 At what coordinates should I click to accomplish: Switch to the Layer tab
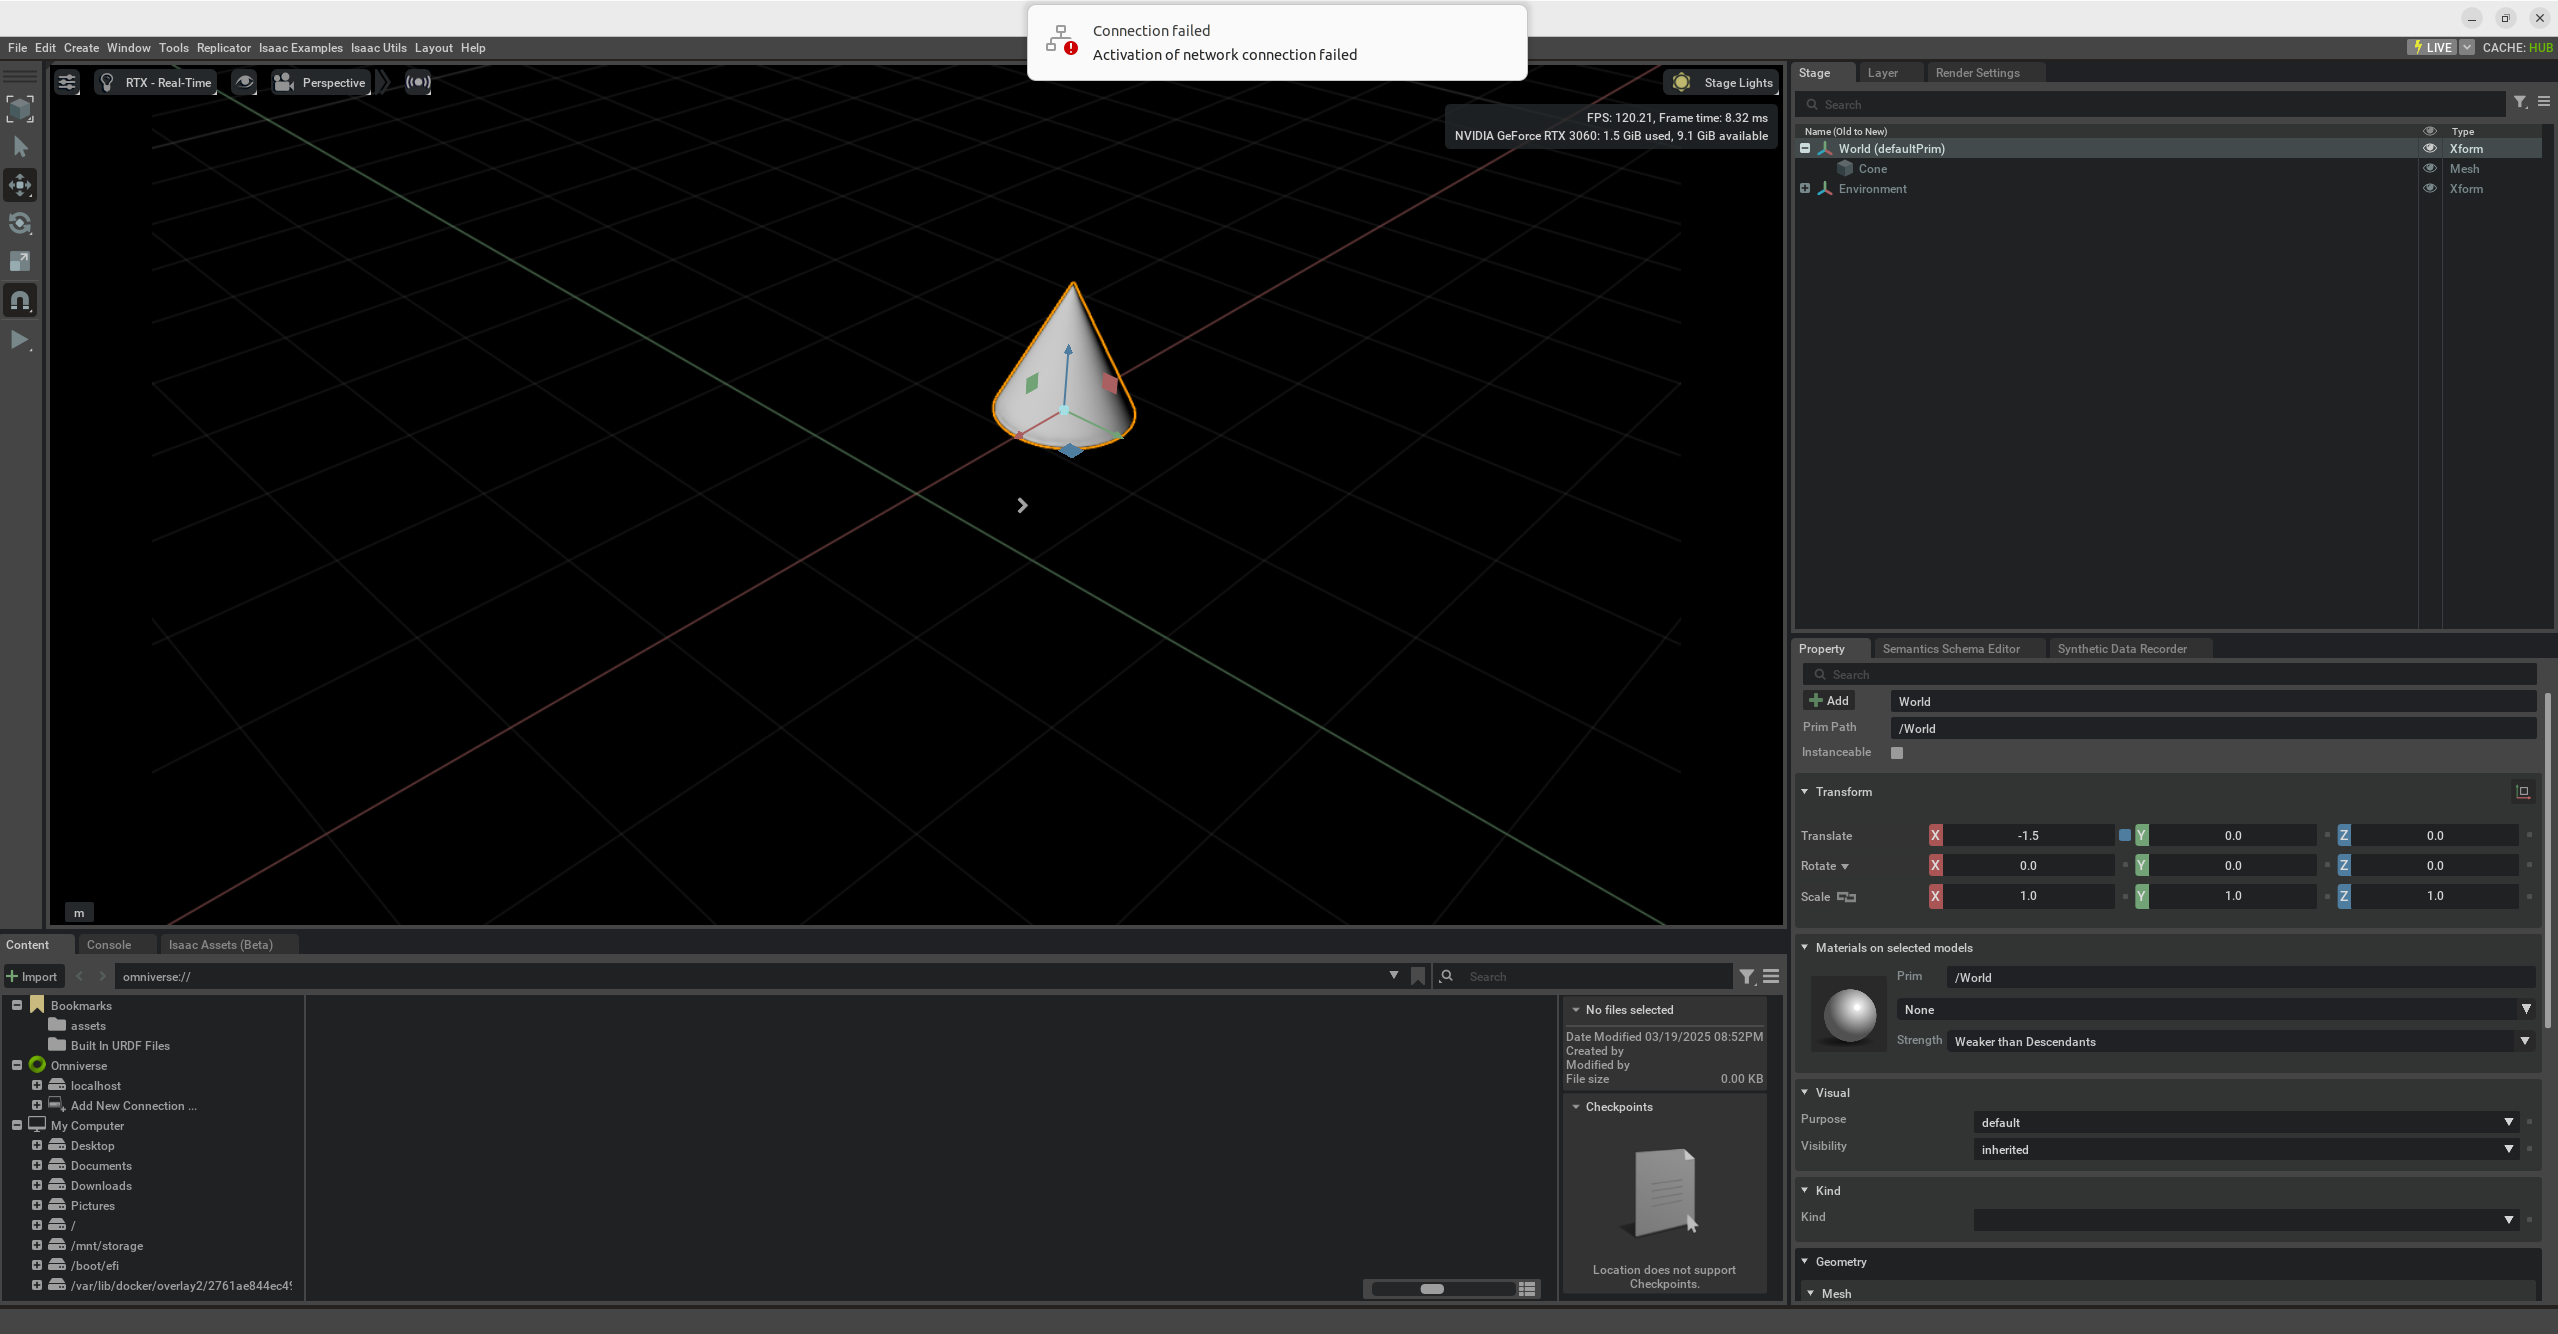pos(1882,73)
